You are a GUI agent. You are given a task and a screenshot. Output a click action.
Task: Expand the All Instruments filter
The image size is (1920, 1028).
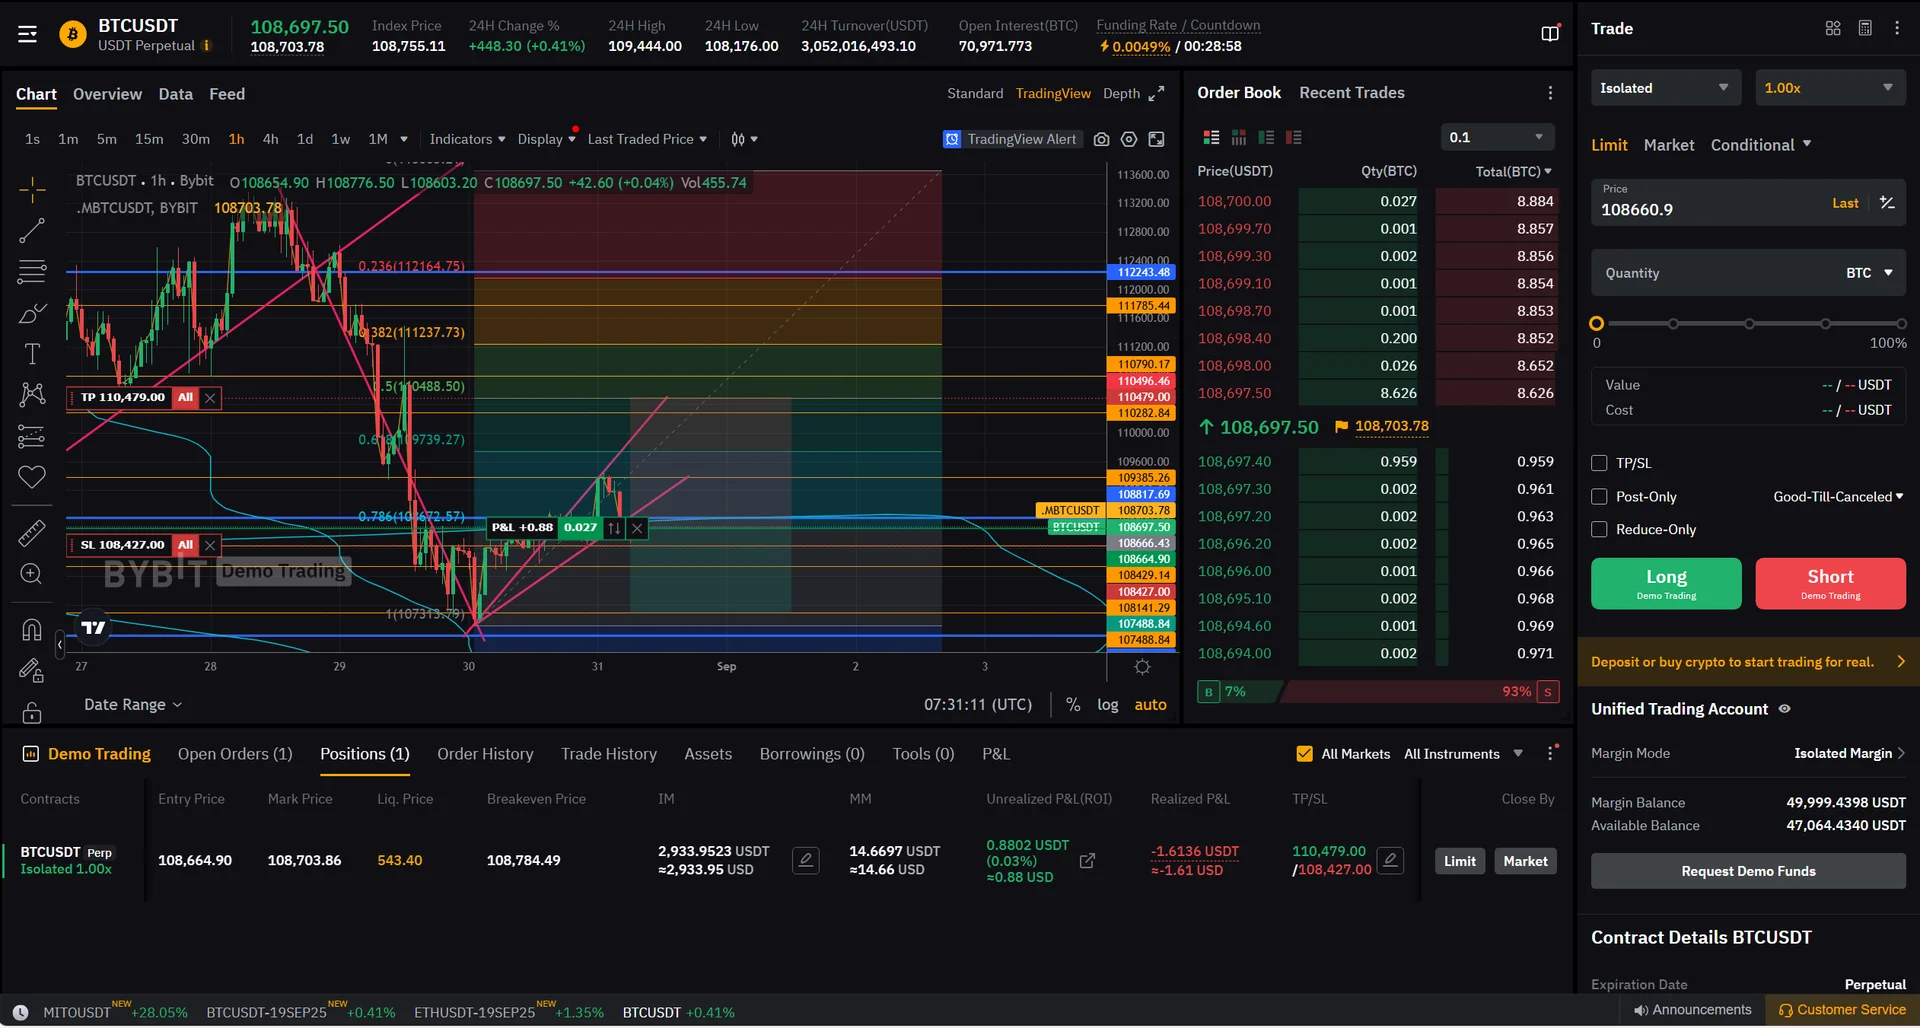click(1463, 754)
